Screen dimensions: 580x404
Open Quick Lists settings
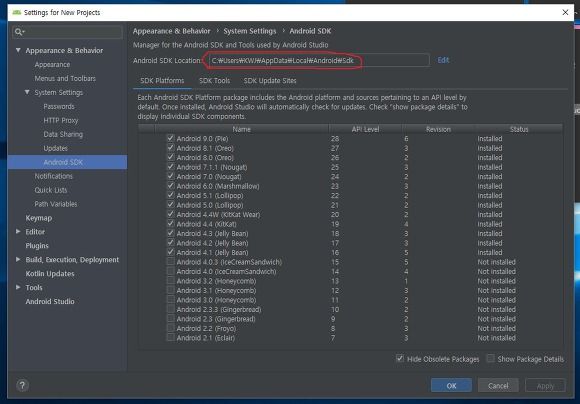tap(51, 190)
